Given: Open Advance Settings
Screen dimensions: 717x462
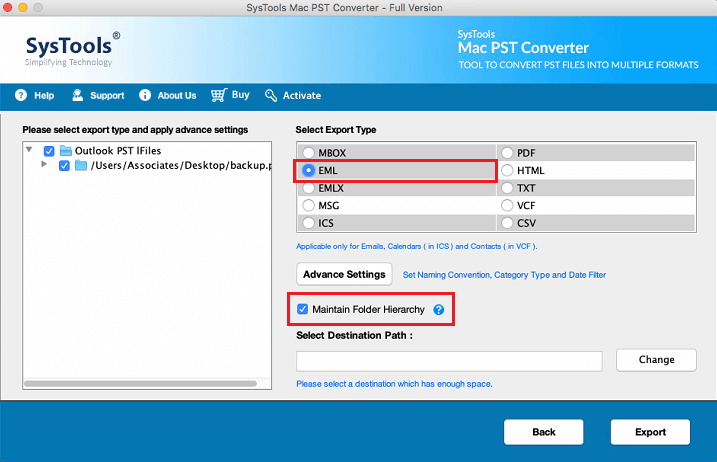Looking at the screenshot, I should pos(344,274).
